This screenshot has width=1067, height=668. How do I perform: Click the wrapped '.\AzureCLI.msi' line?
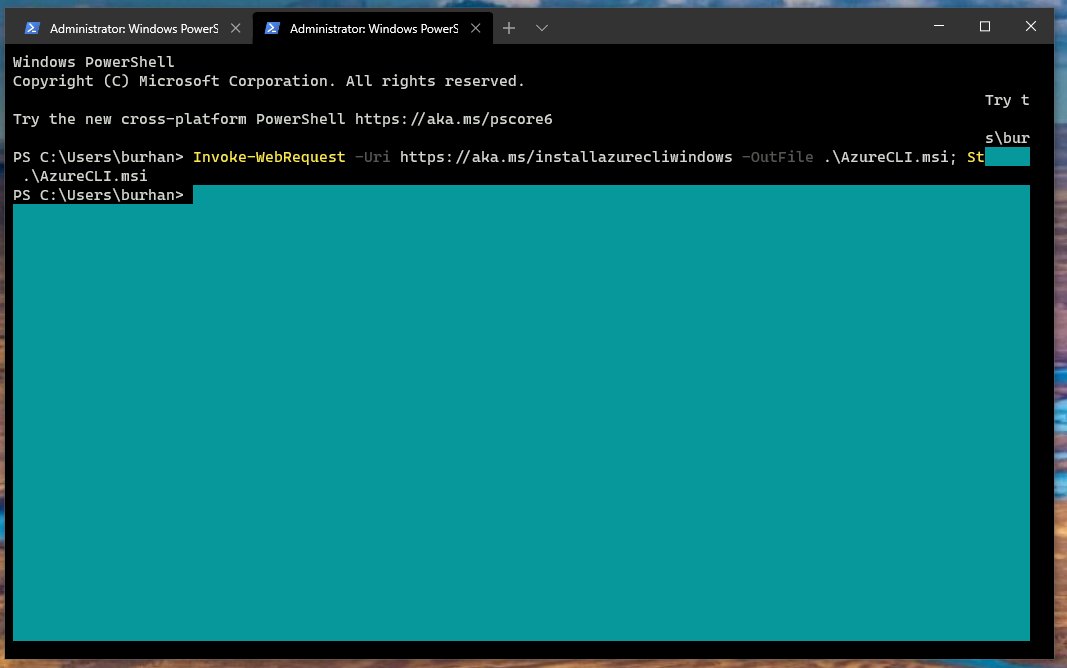84,176
